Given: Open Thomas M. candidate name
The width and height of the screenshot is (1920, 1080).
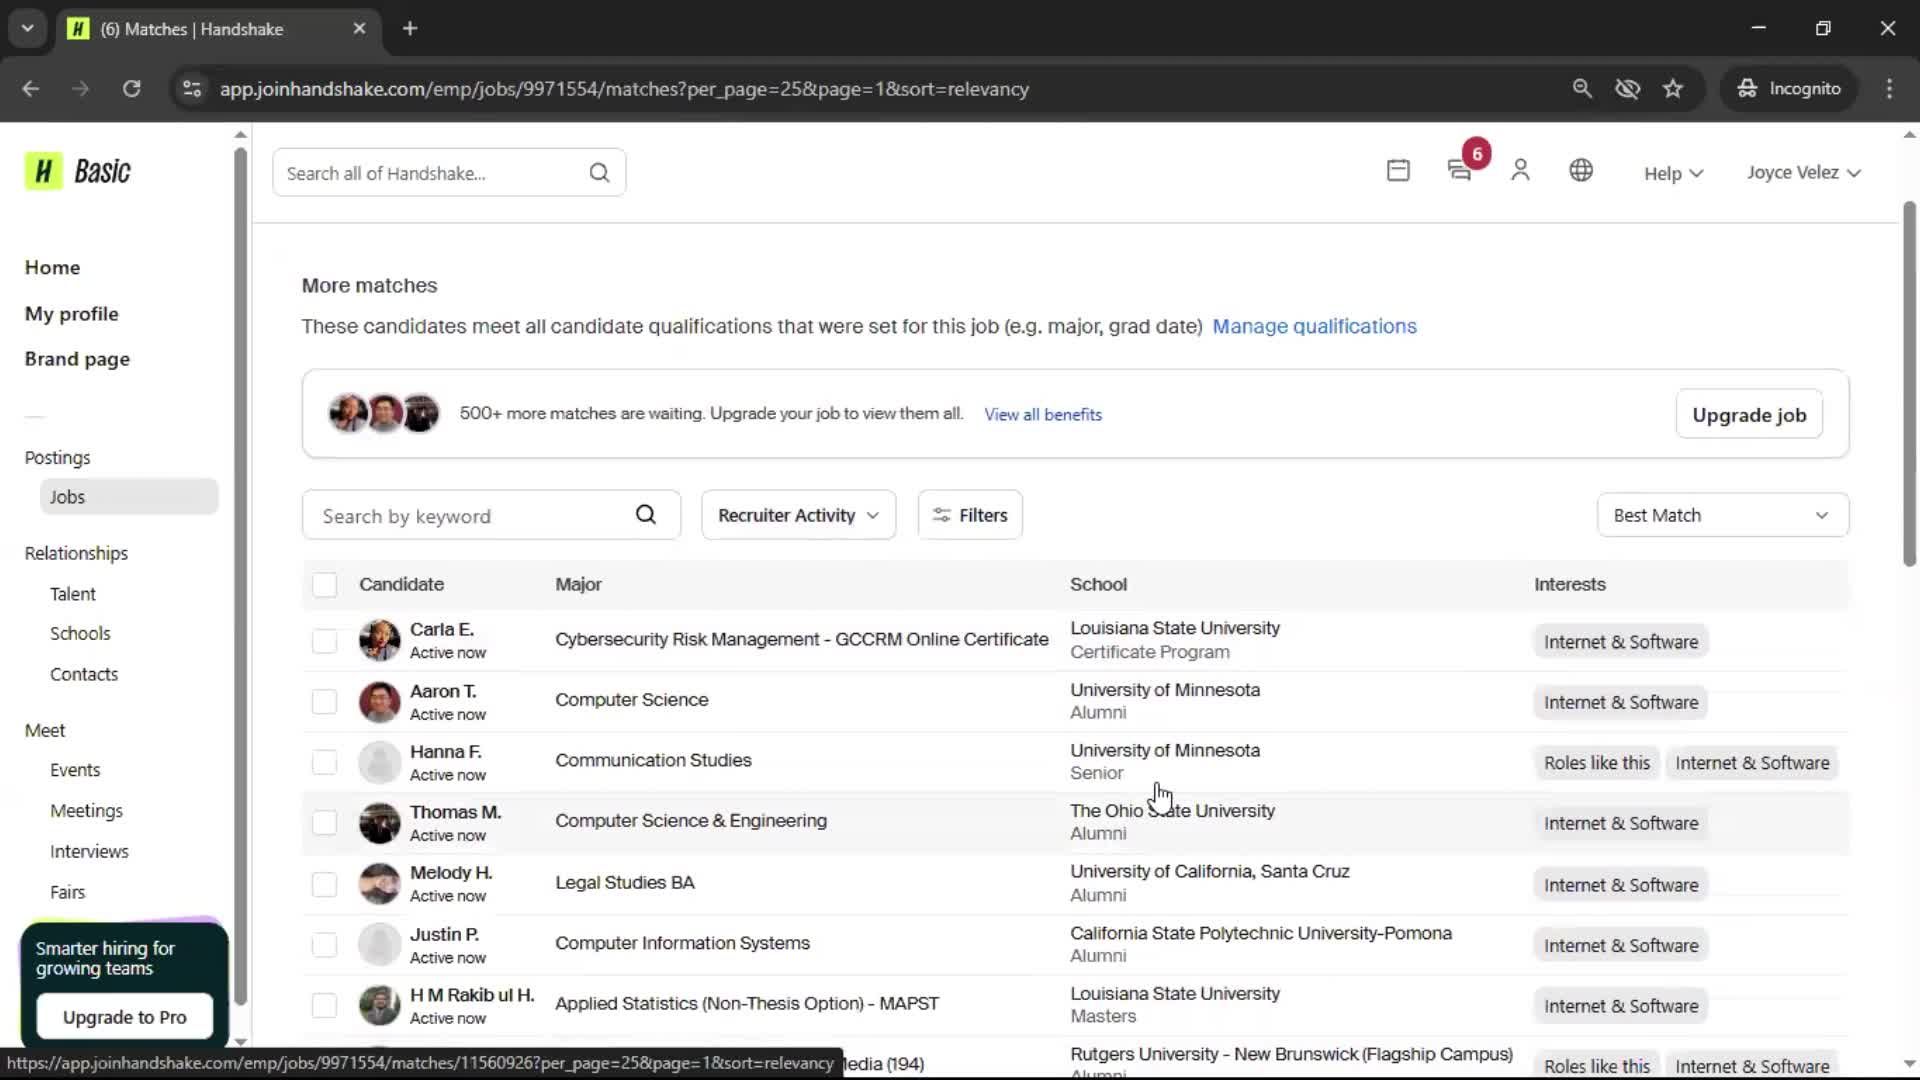Looking at the screenshot, I should coord(455,812).
